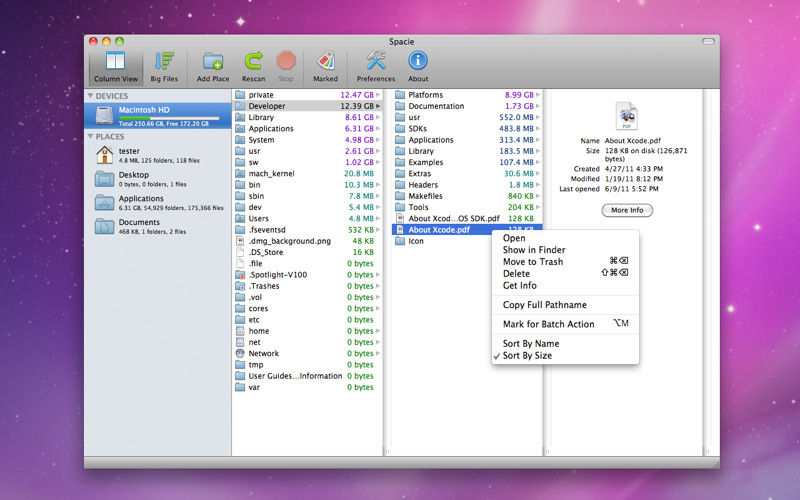Select the .DS_Store file

[x=307, y=252]
